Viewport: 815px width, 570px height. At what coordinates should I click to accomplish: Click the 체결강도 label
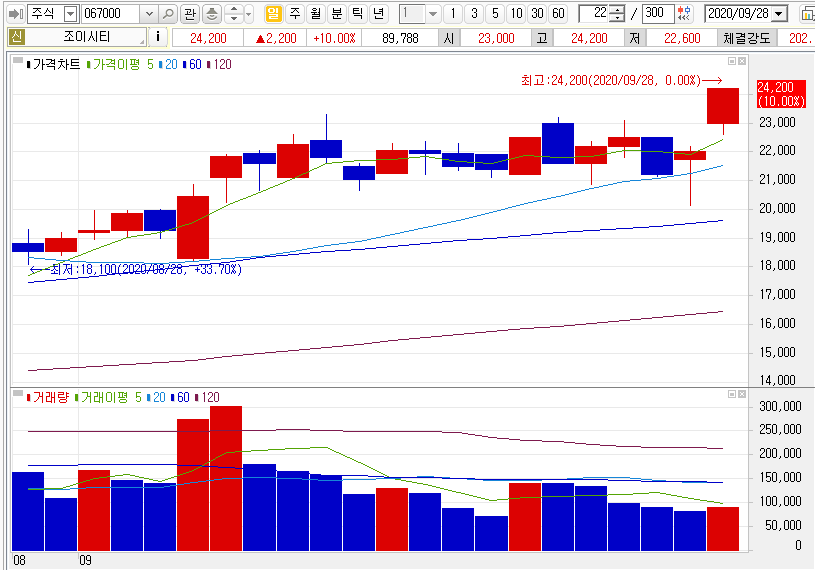tap(747, 38)
